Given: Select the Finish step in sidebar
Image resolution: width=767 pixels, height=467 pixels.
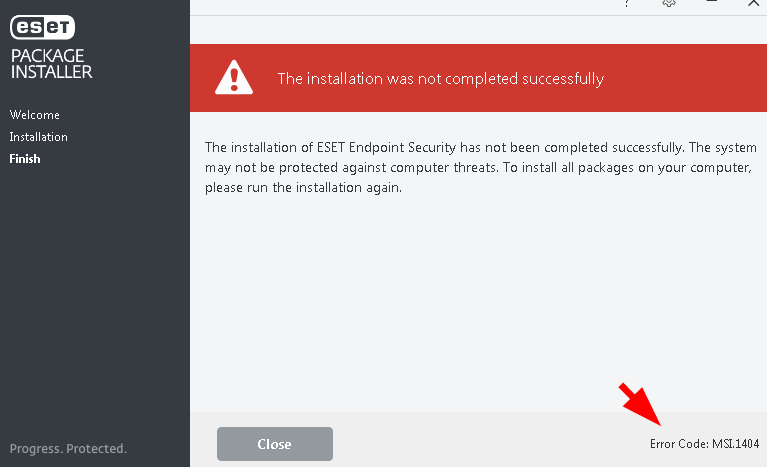Looking at the screenshot, I should click(x=25, y=159).
